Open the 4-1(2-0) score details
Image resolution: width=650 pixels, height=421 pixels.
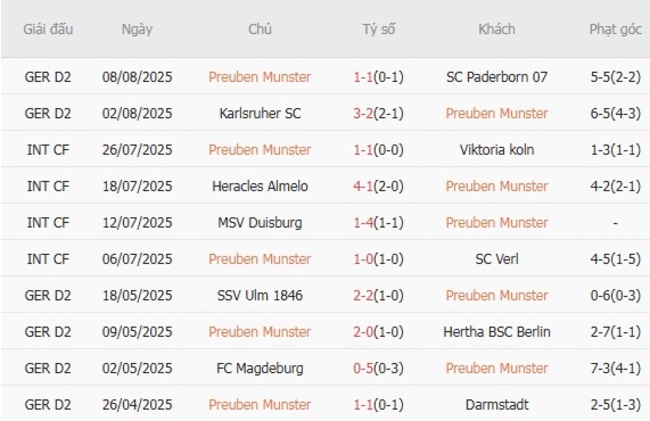pyautogui.click(x=379, y=186)
